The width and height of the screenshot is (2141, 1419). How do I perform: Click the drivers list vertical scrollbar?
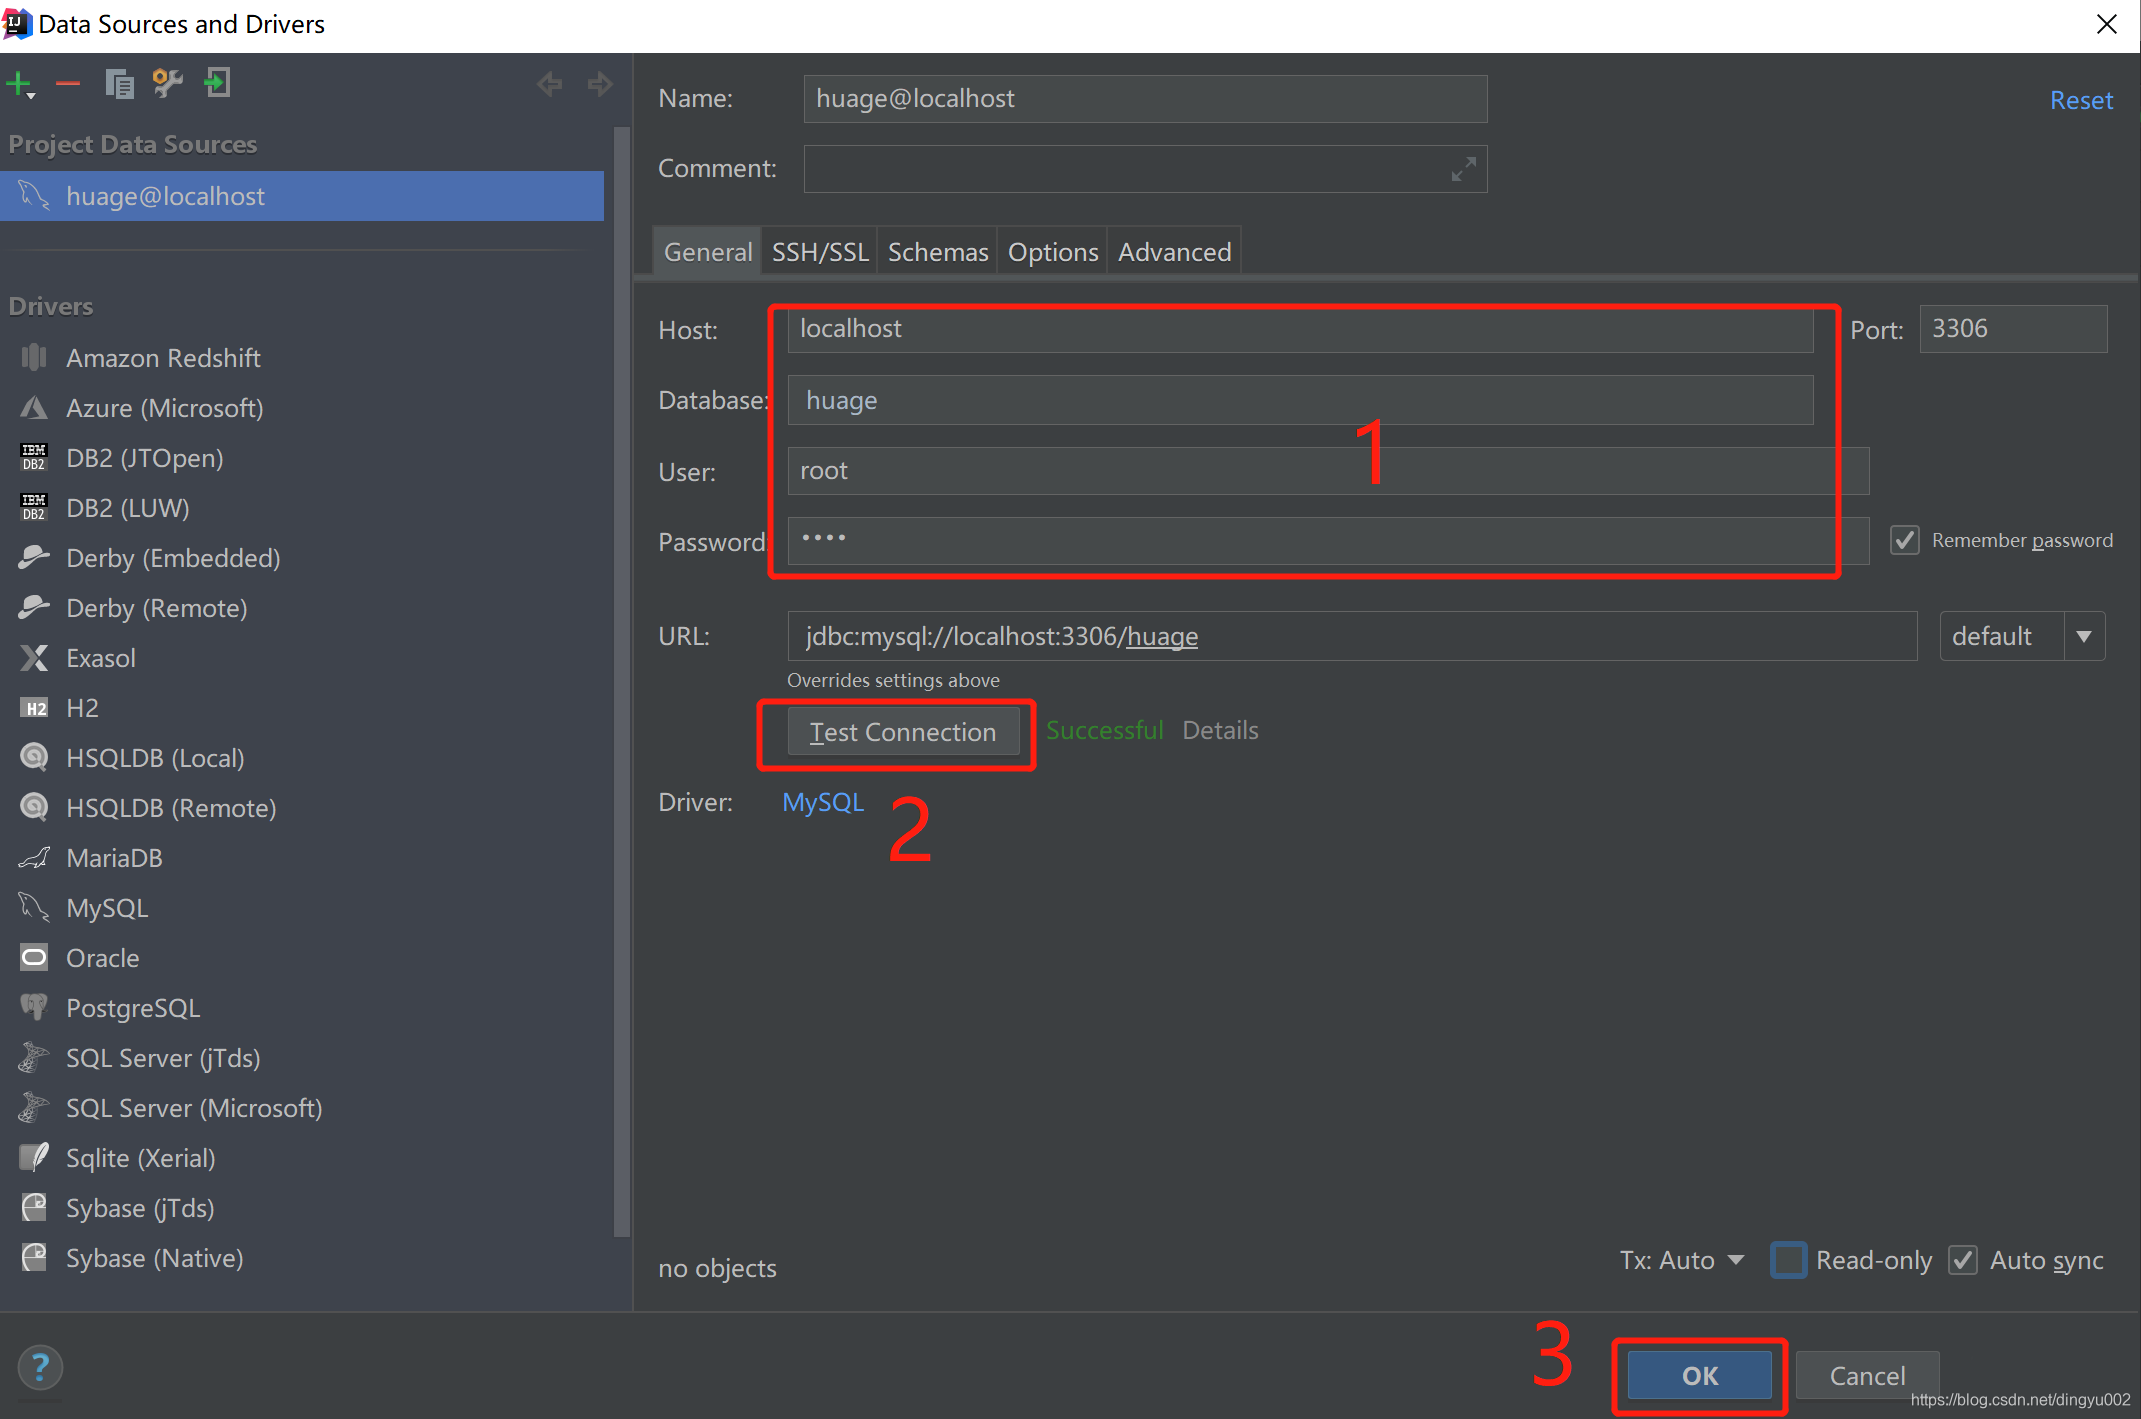622,680
